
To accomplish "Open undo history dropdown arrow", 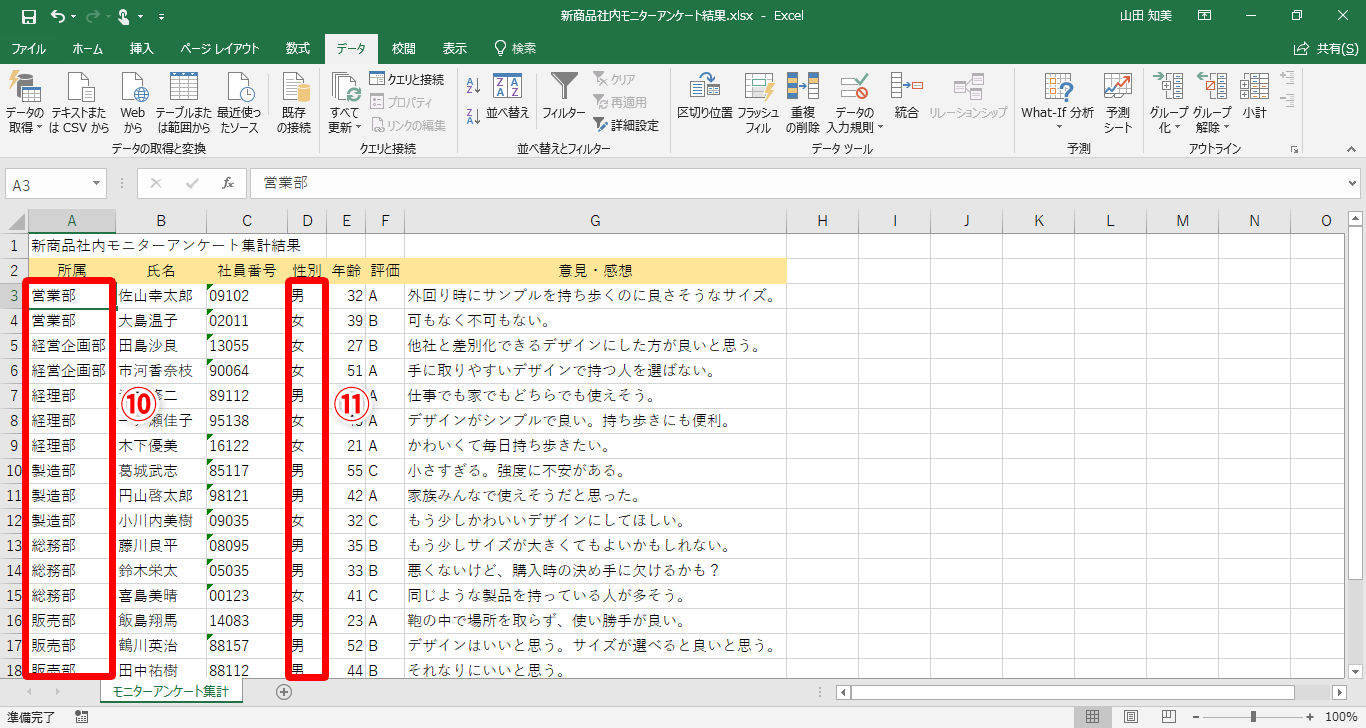I will click(73, 17).
